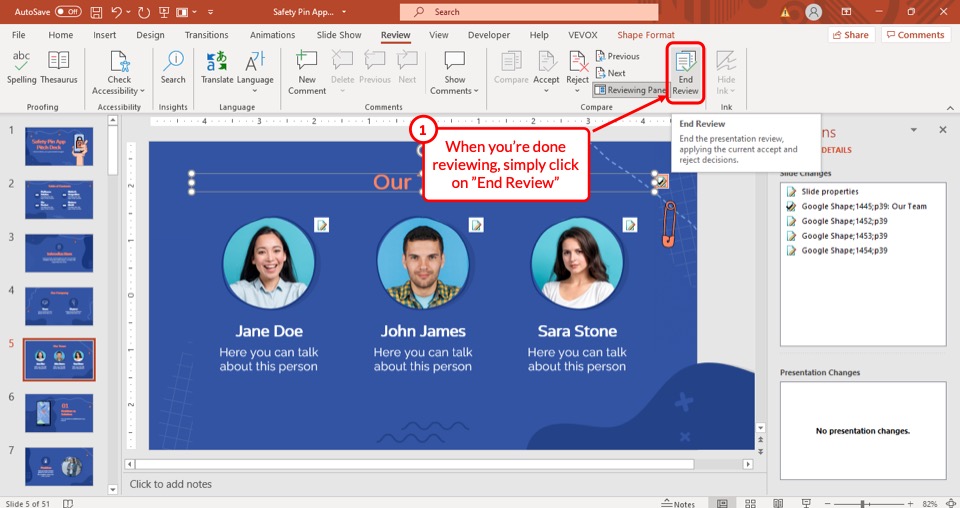Start slideshow from beginning in quick access toolbar
The image size is (960, 508).
click(164, 12)
